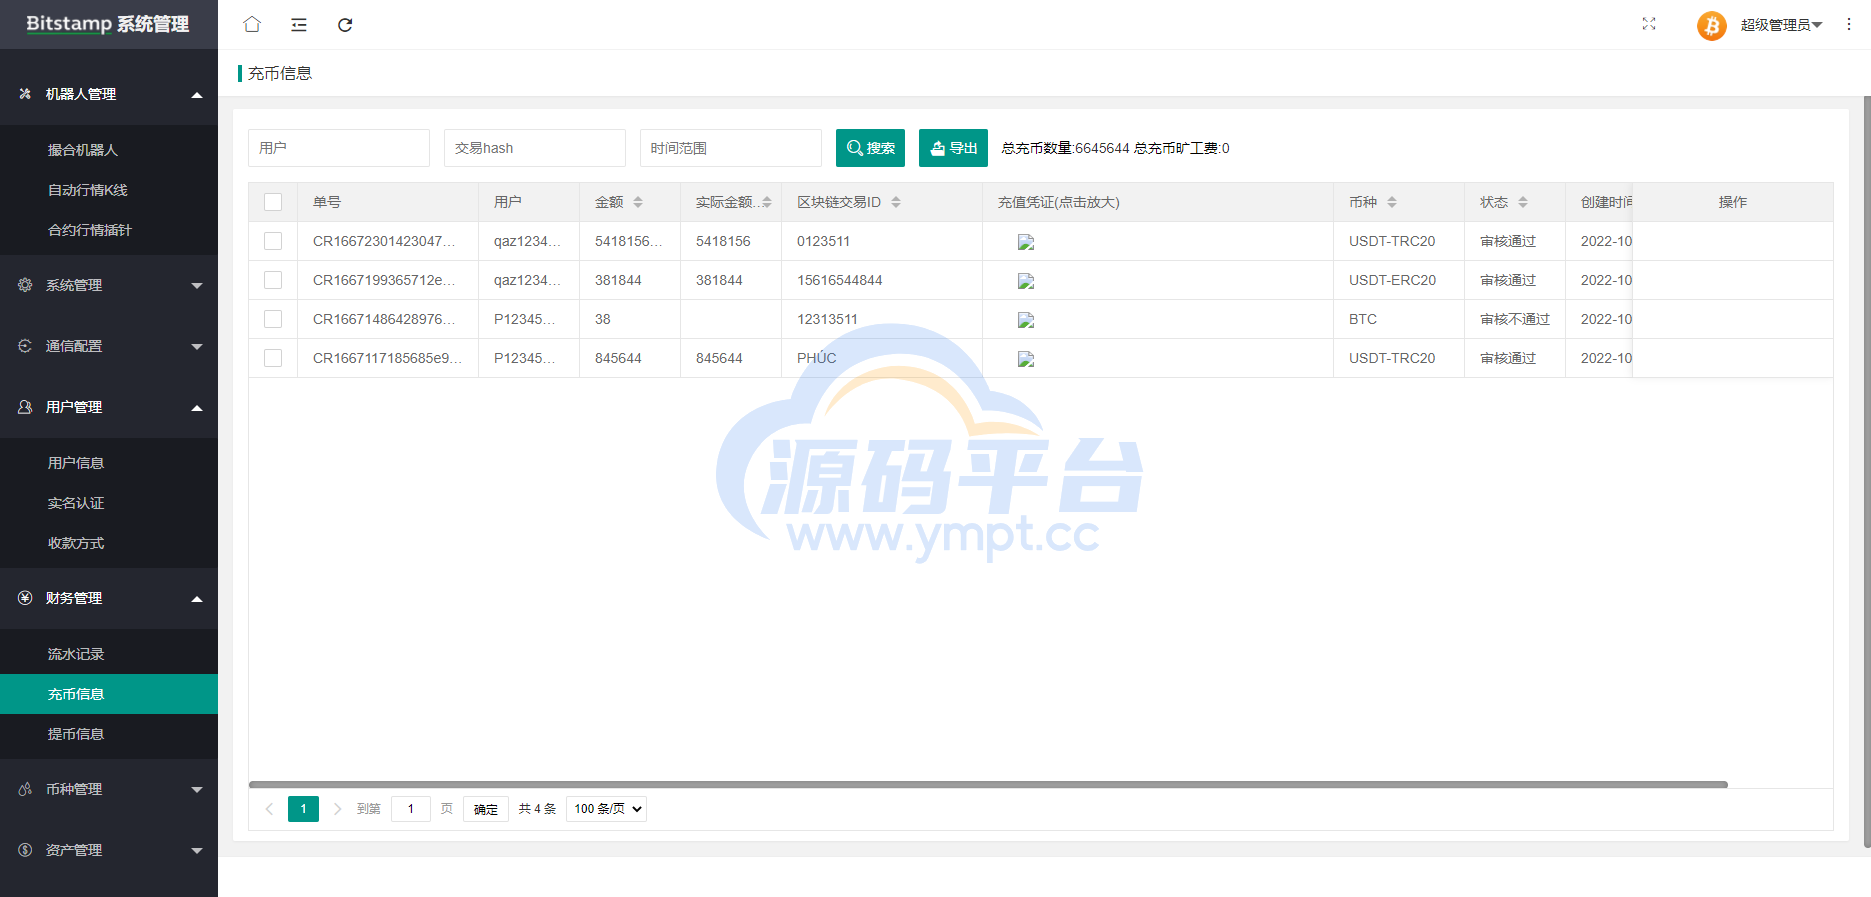
Task: Focus the jump-to-page number input
Action: [411, 809]
